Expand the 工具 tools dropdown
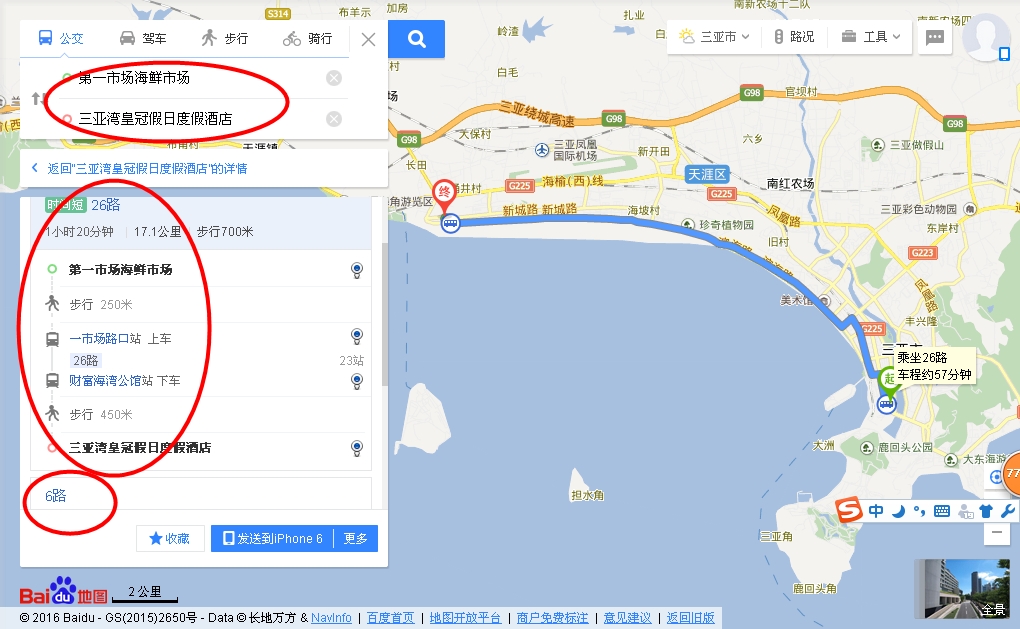 coord(871,37)
